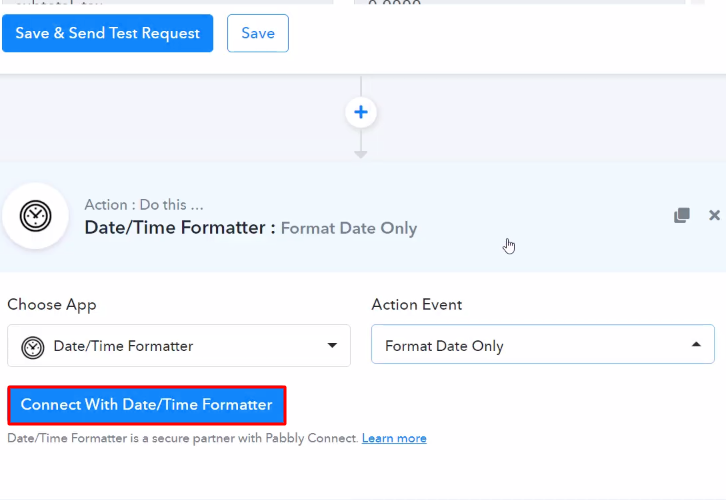This screenshot has height=500, width=726.
Task: Click the Save button
Action: [x=258, y=33]
